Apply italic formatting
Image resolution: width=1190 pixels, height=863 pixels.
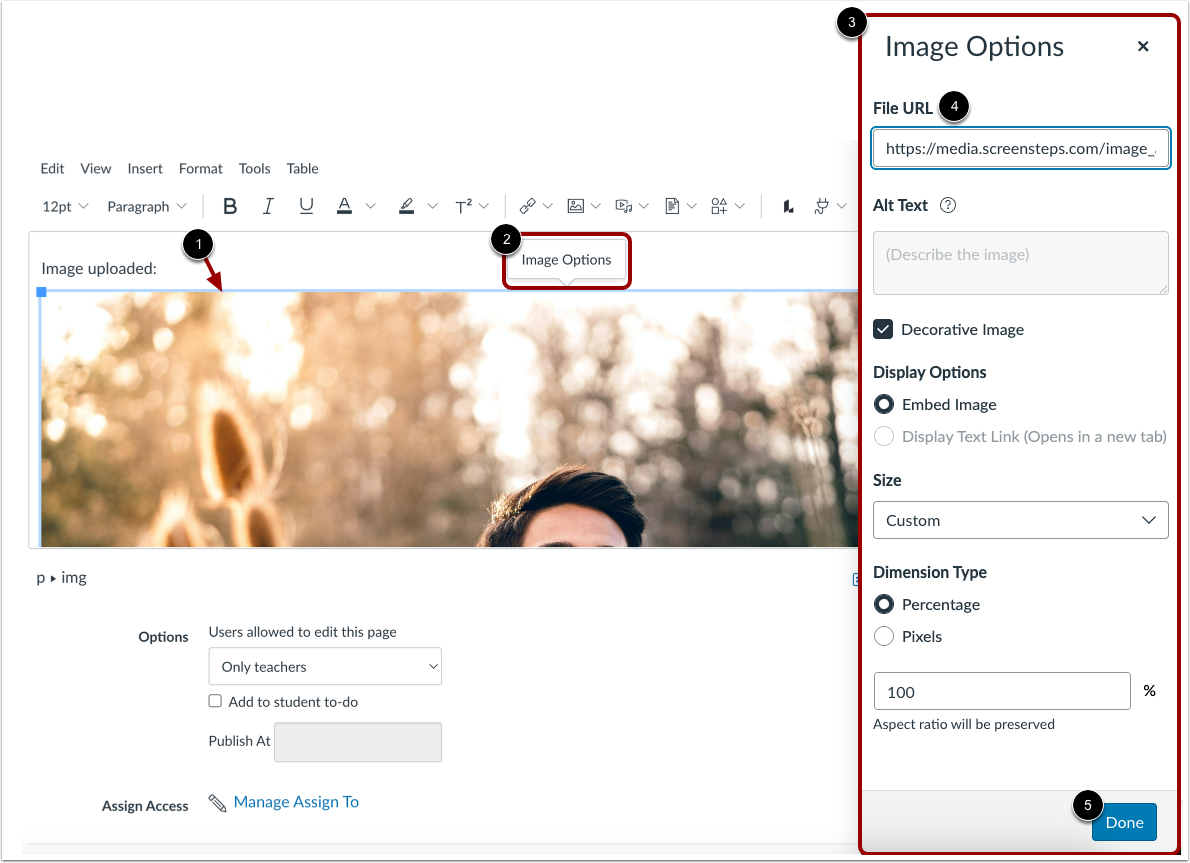point(268,206)
